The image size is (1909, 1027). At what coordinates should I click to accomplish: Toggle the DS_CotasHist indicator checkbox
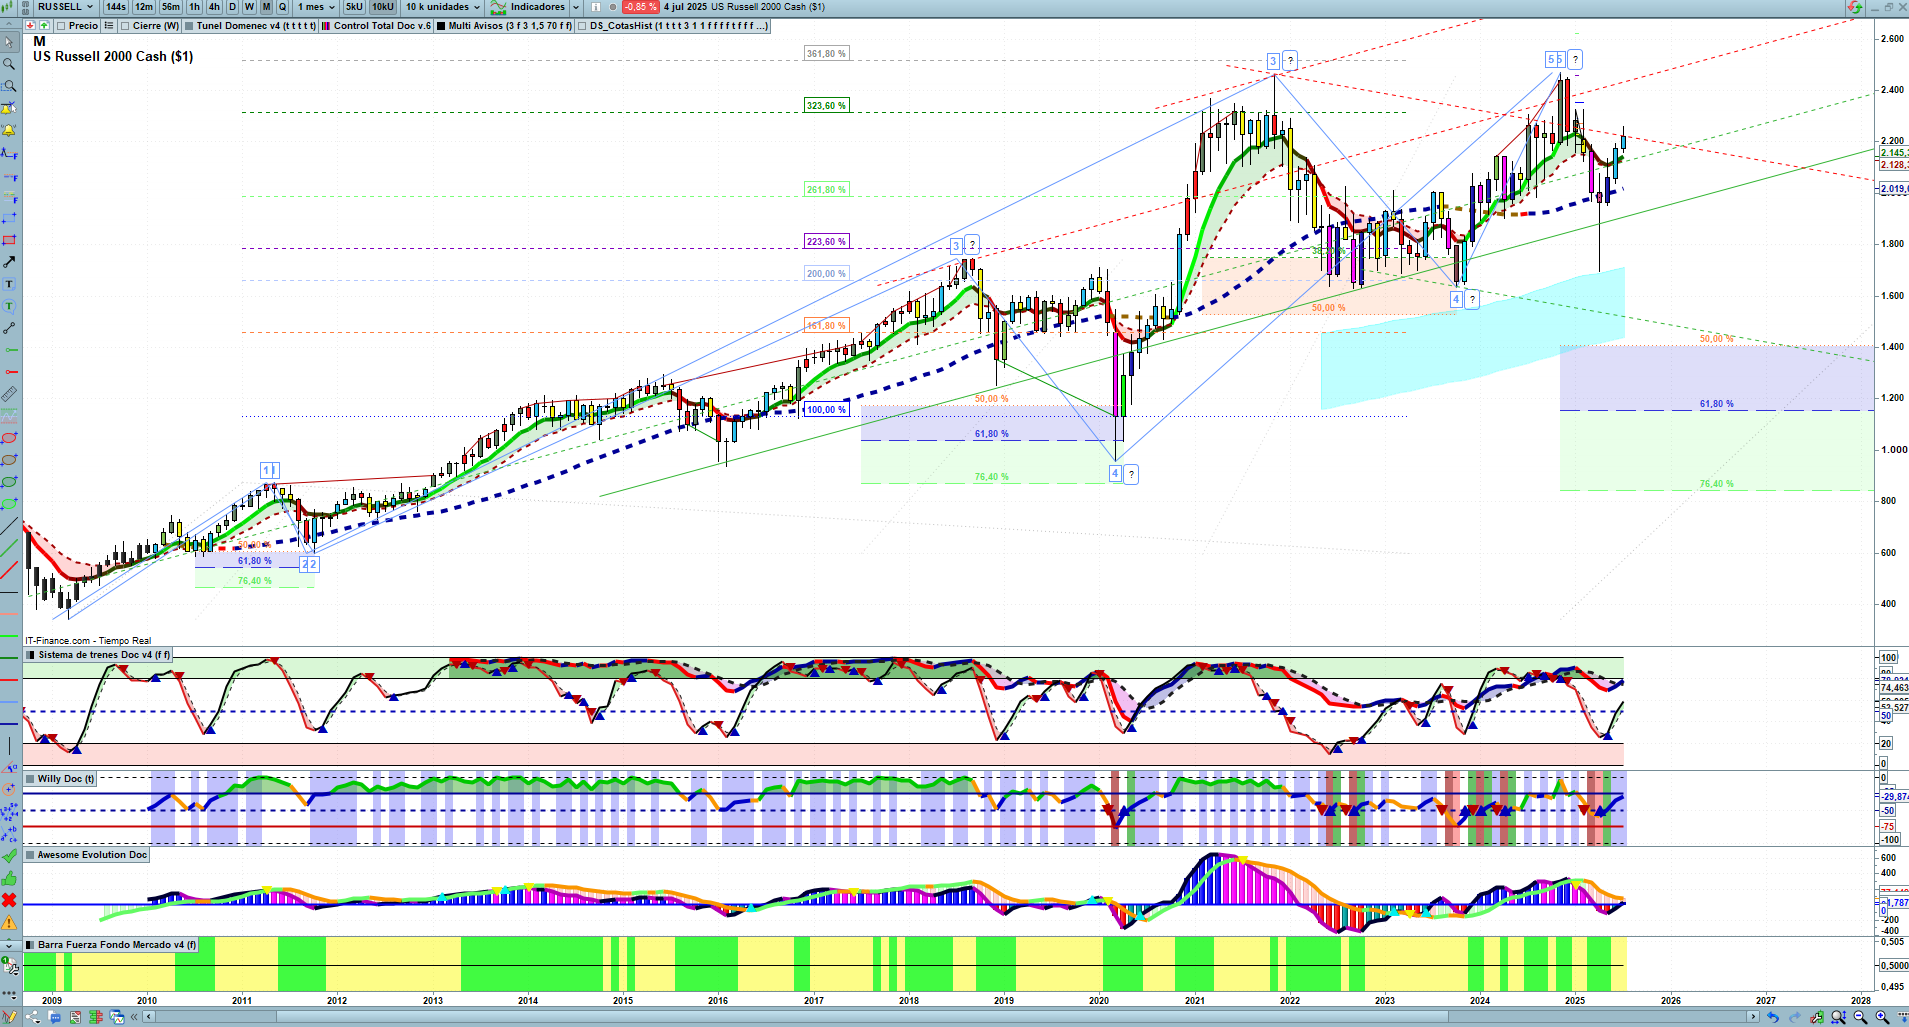(x=583, y=26)
